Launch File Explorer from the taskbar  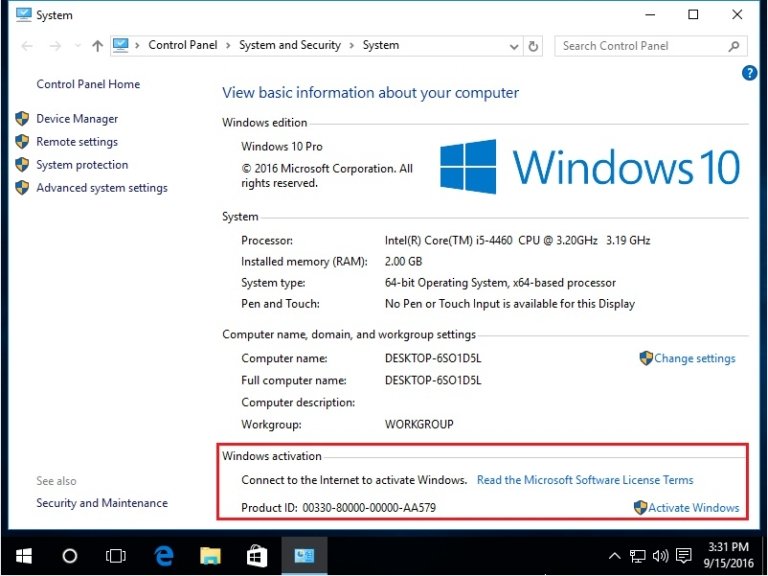[x=210, y=555]
